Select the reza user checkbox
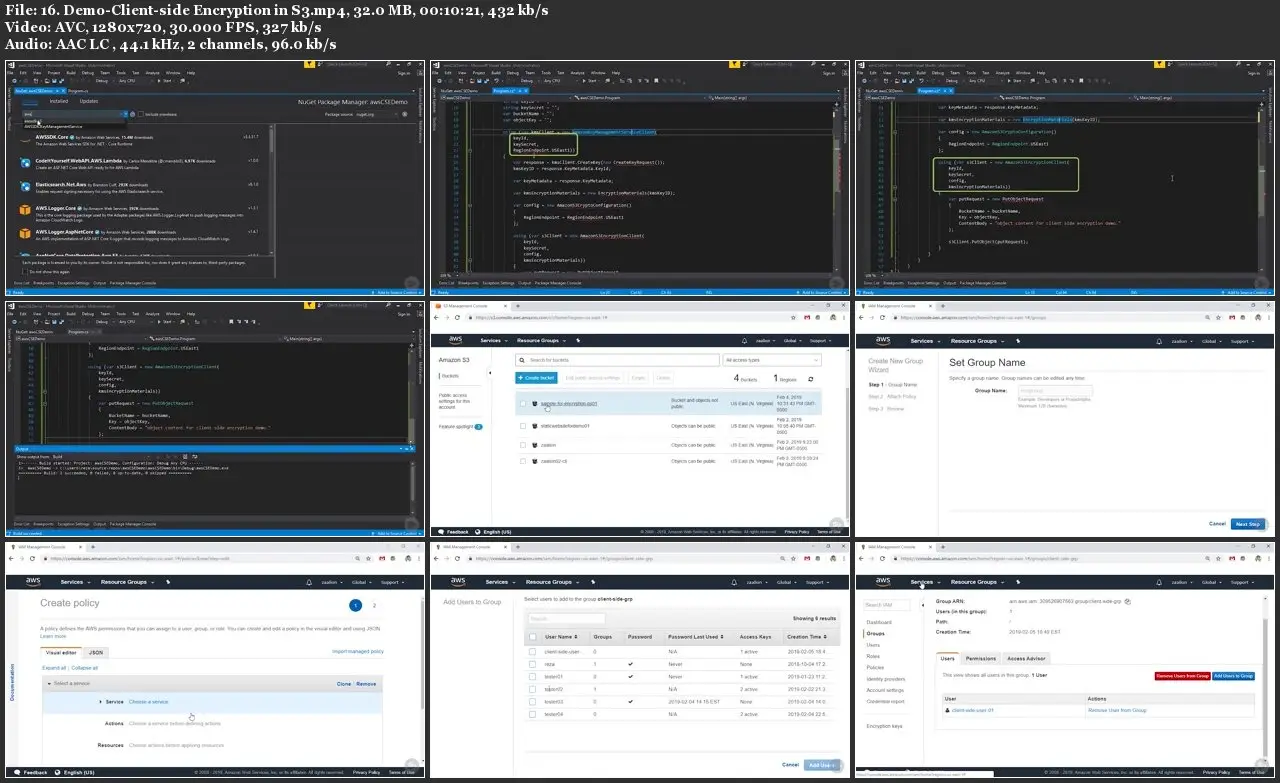This screenshot has width=1280, height=783. (x=533, y=664)
